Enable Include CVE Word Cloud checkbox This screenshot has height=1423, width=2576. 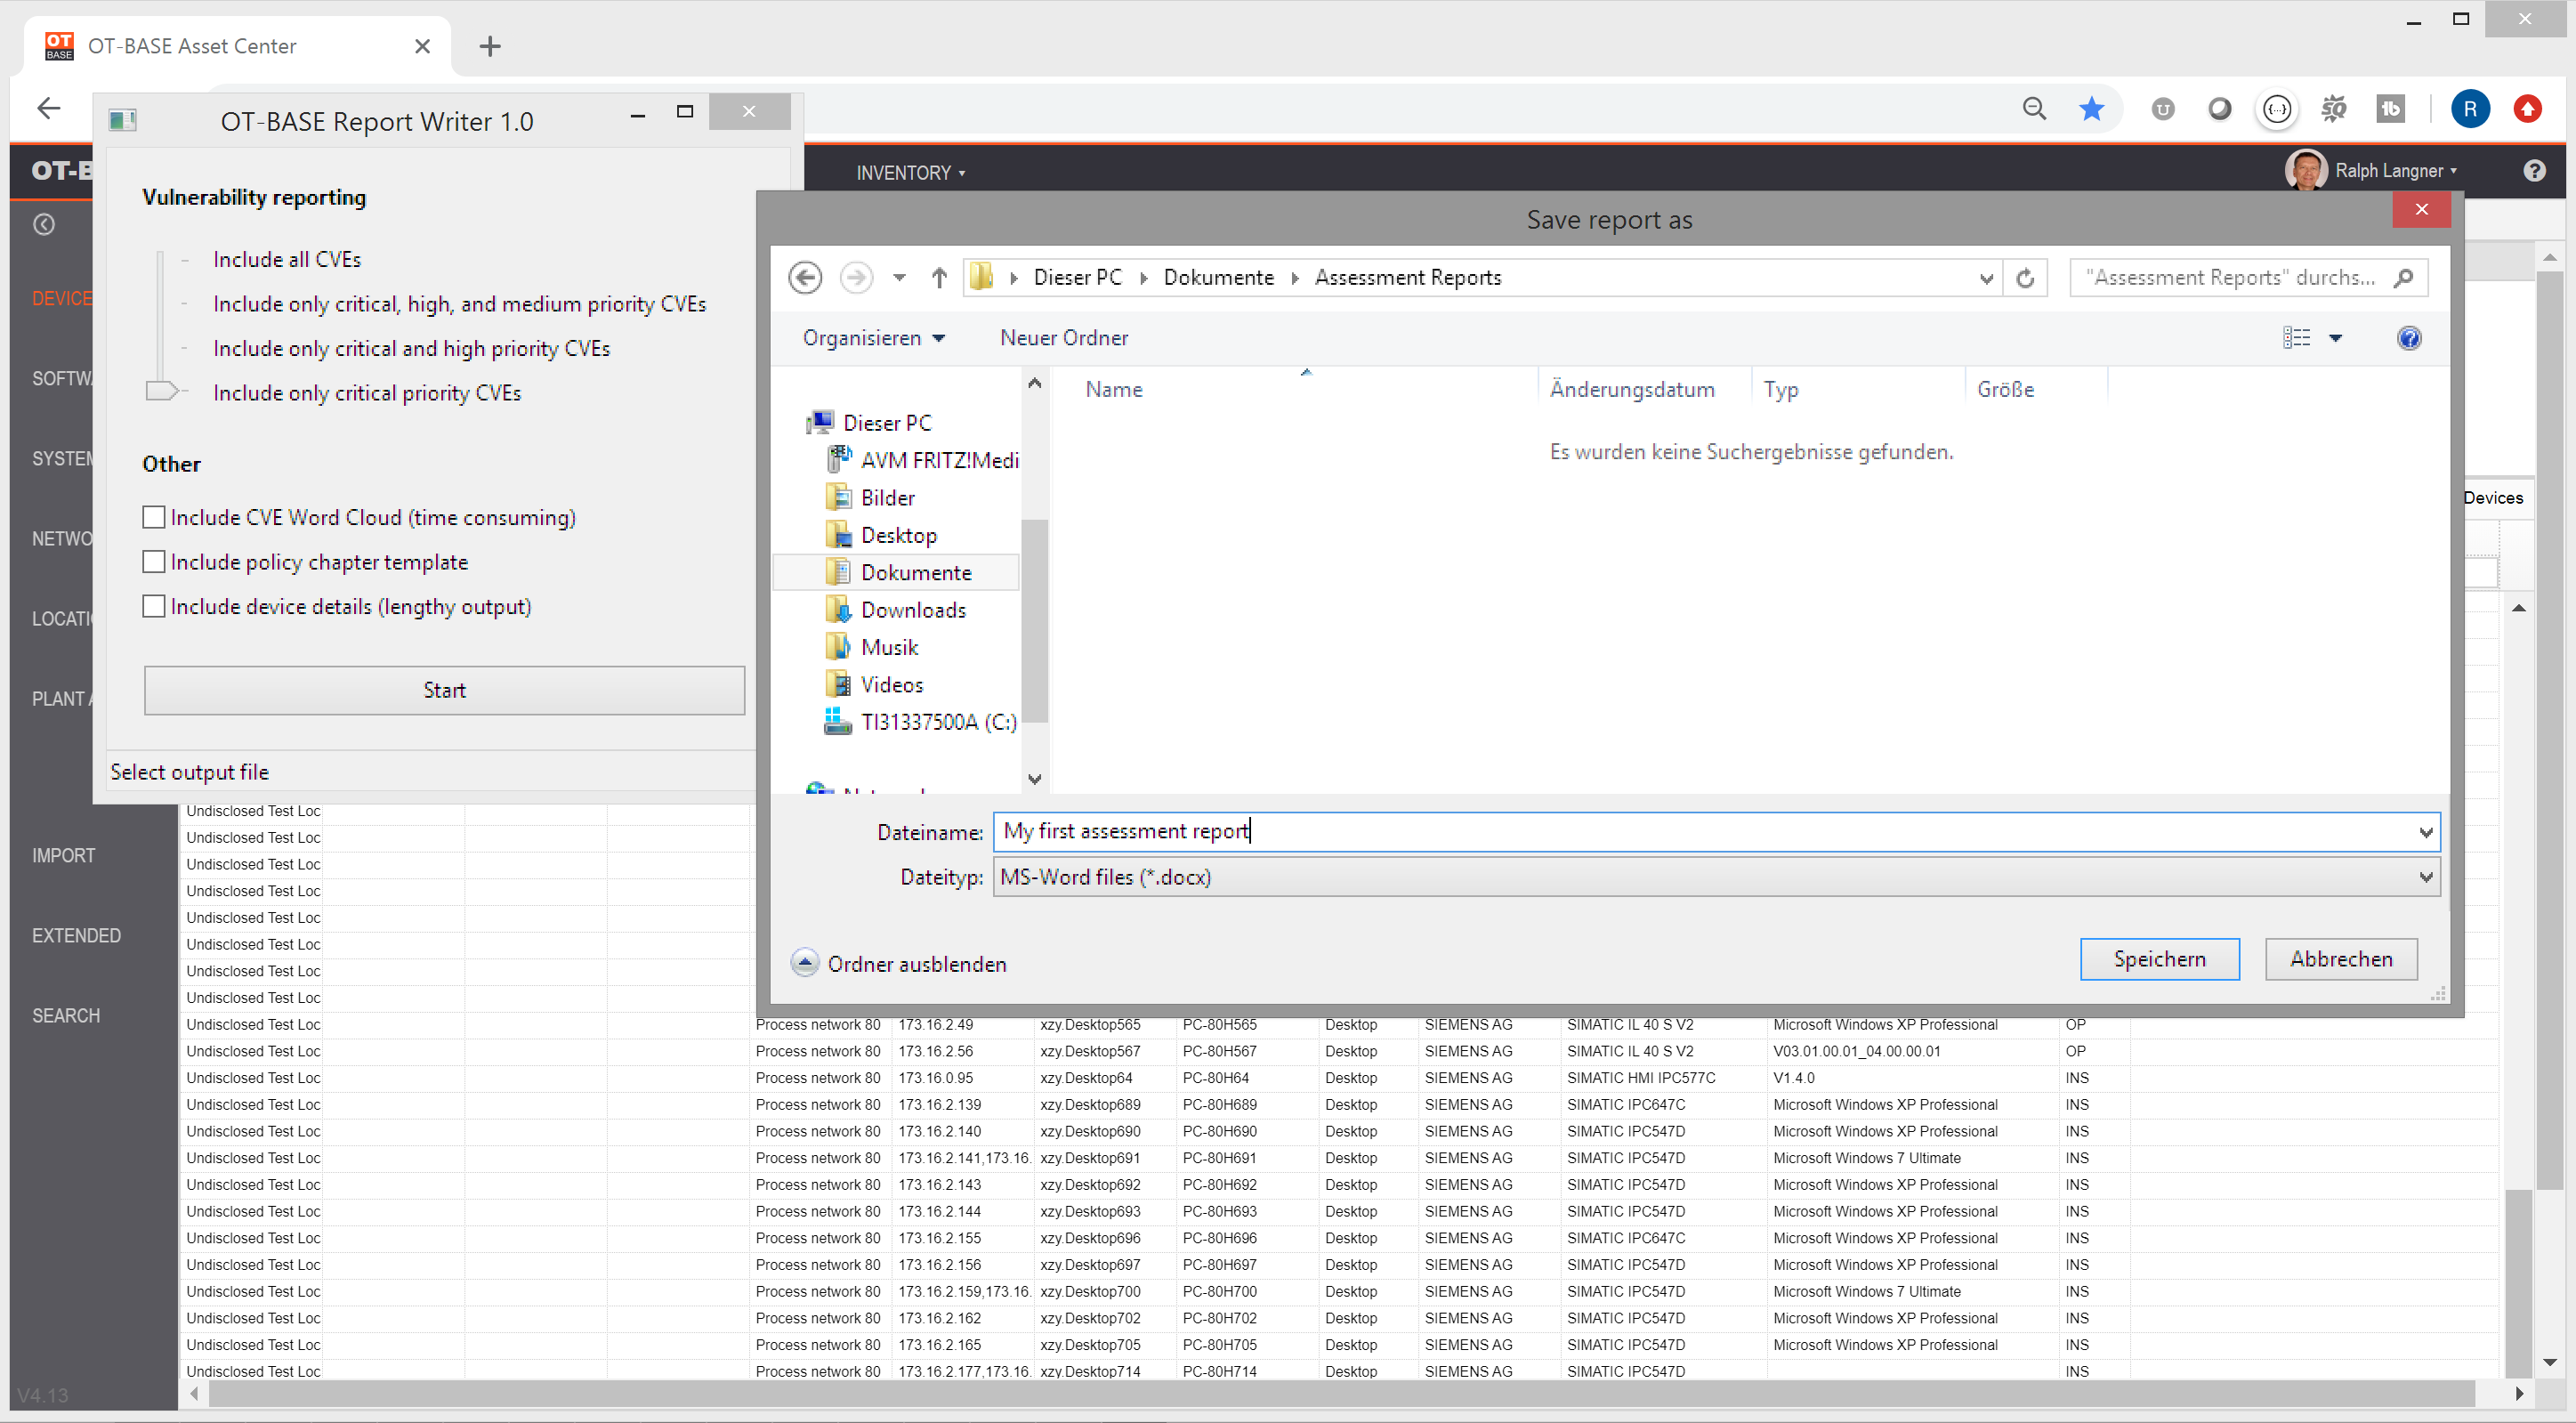(153, 517)
